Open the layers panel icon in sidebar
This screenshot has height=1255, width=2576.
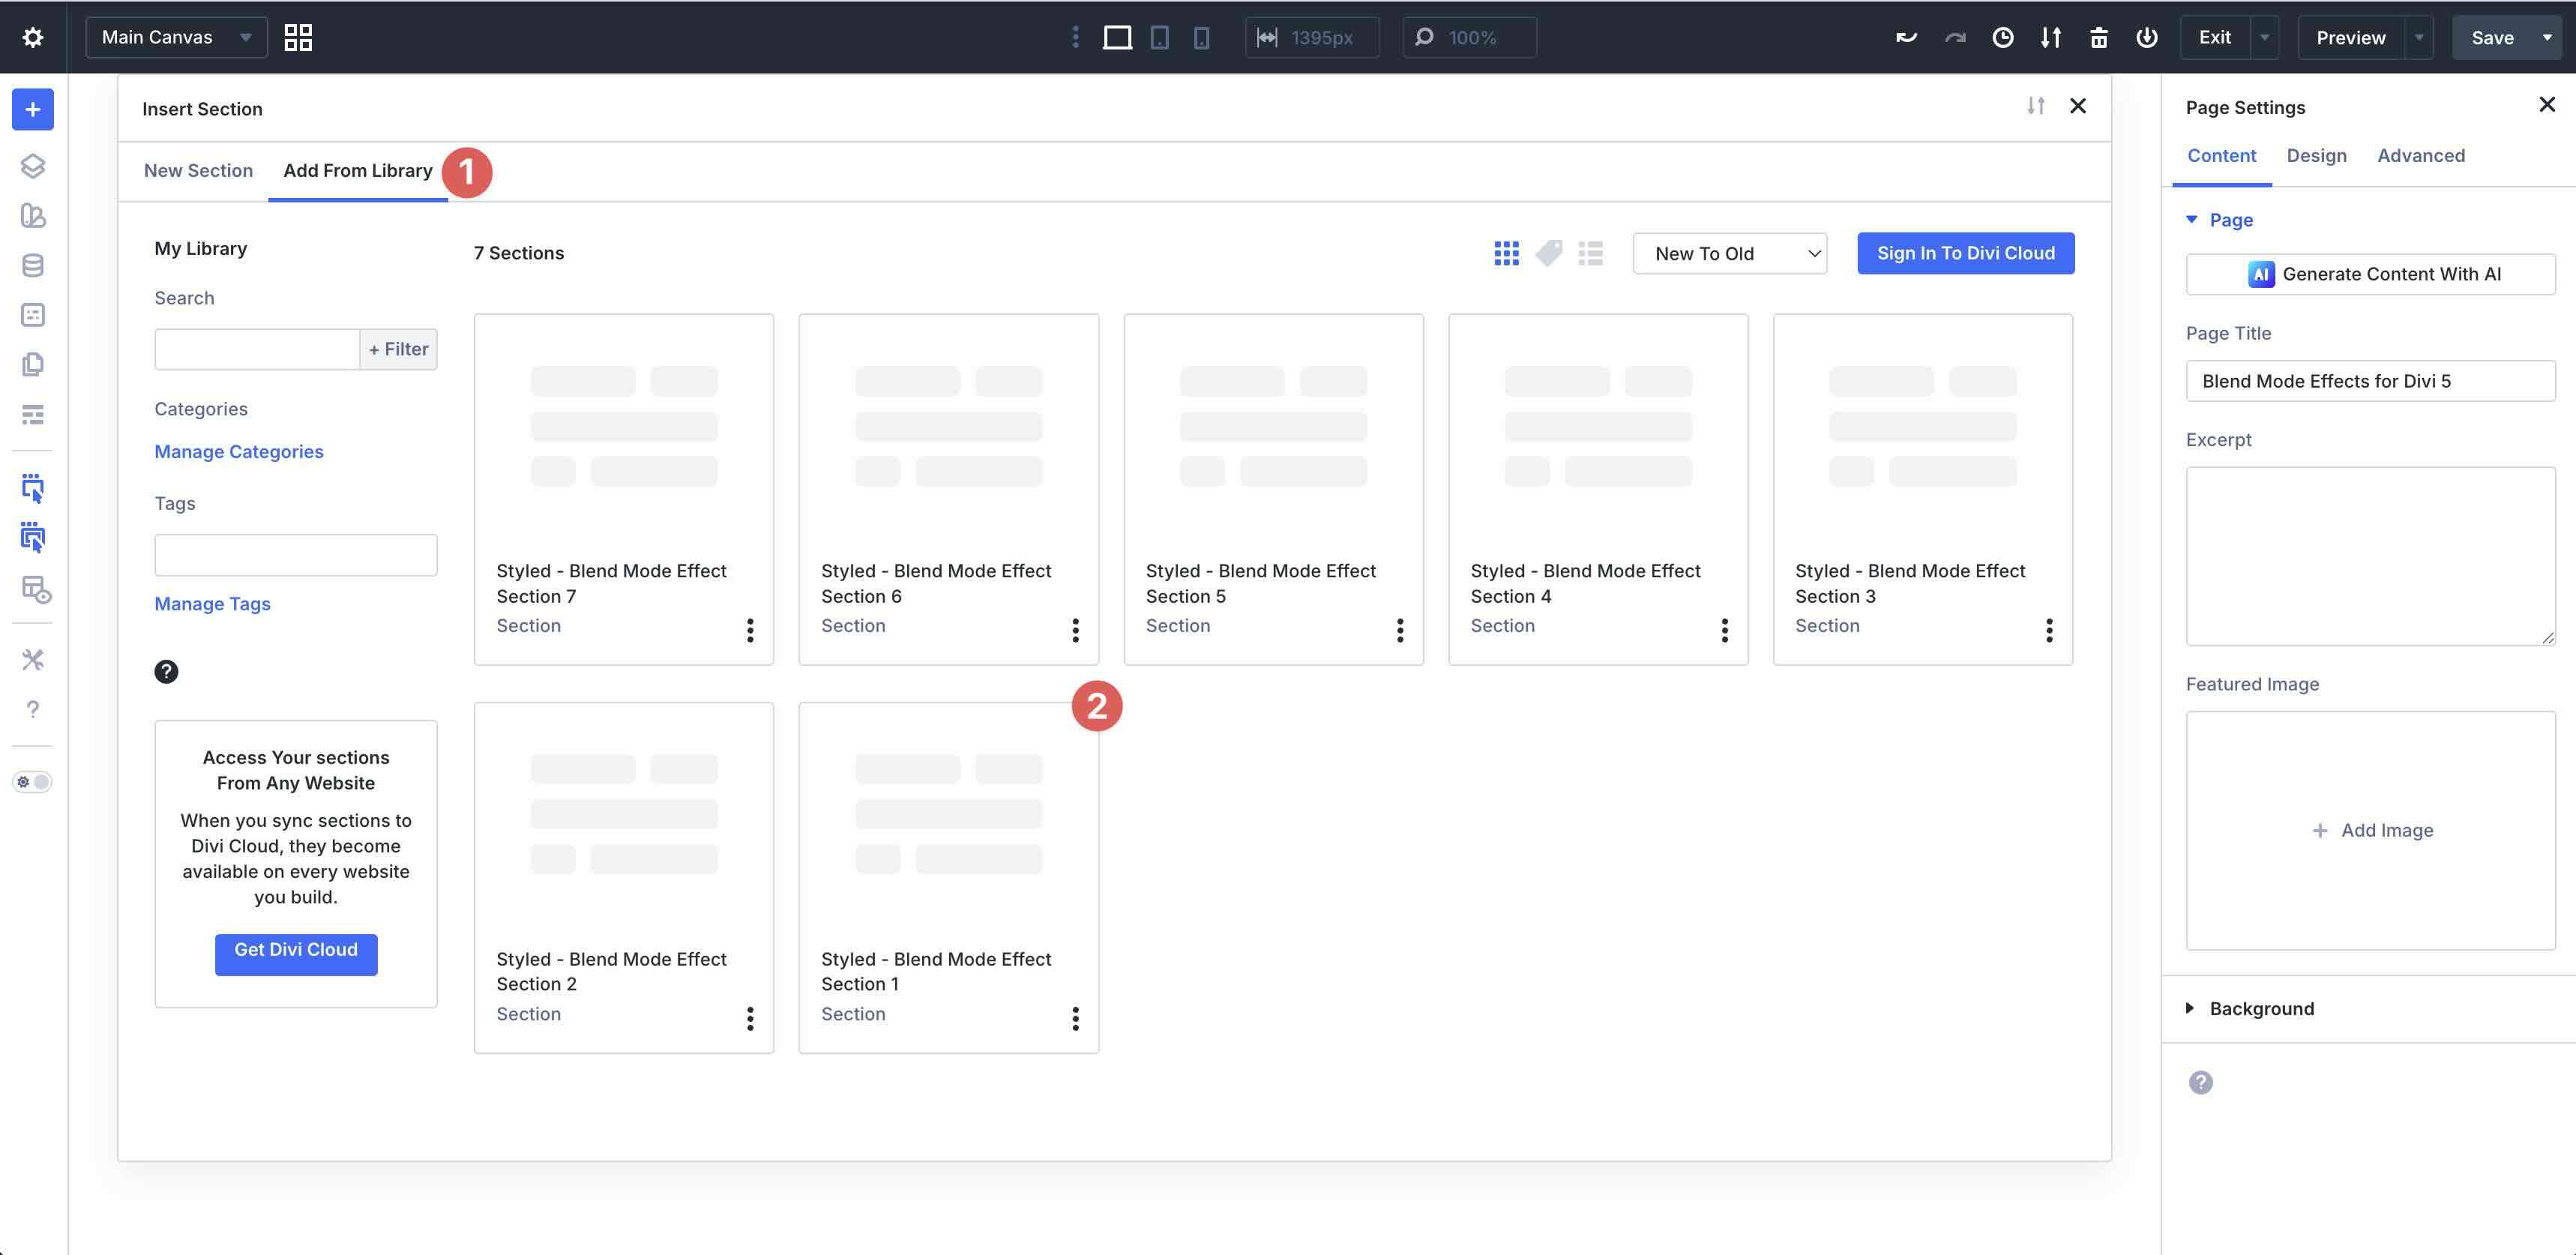[32, 165]
